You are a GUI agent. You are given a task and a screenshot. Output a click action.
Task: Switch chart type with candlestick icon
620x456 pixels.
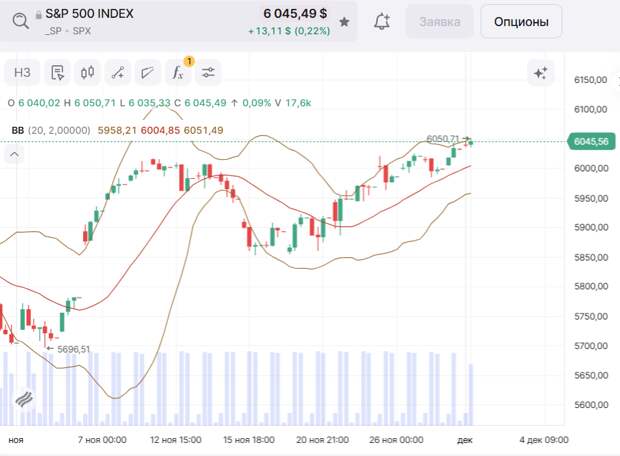coord(87,73)
